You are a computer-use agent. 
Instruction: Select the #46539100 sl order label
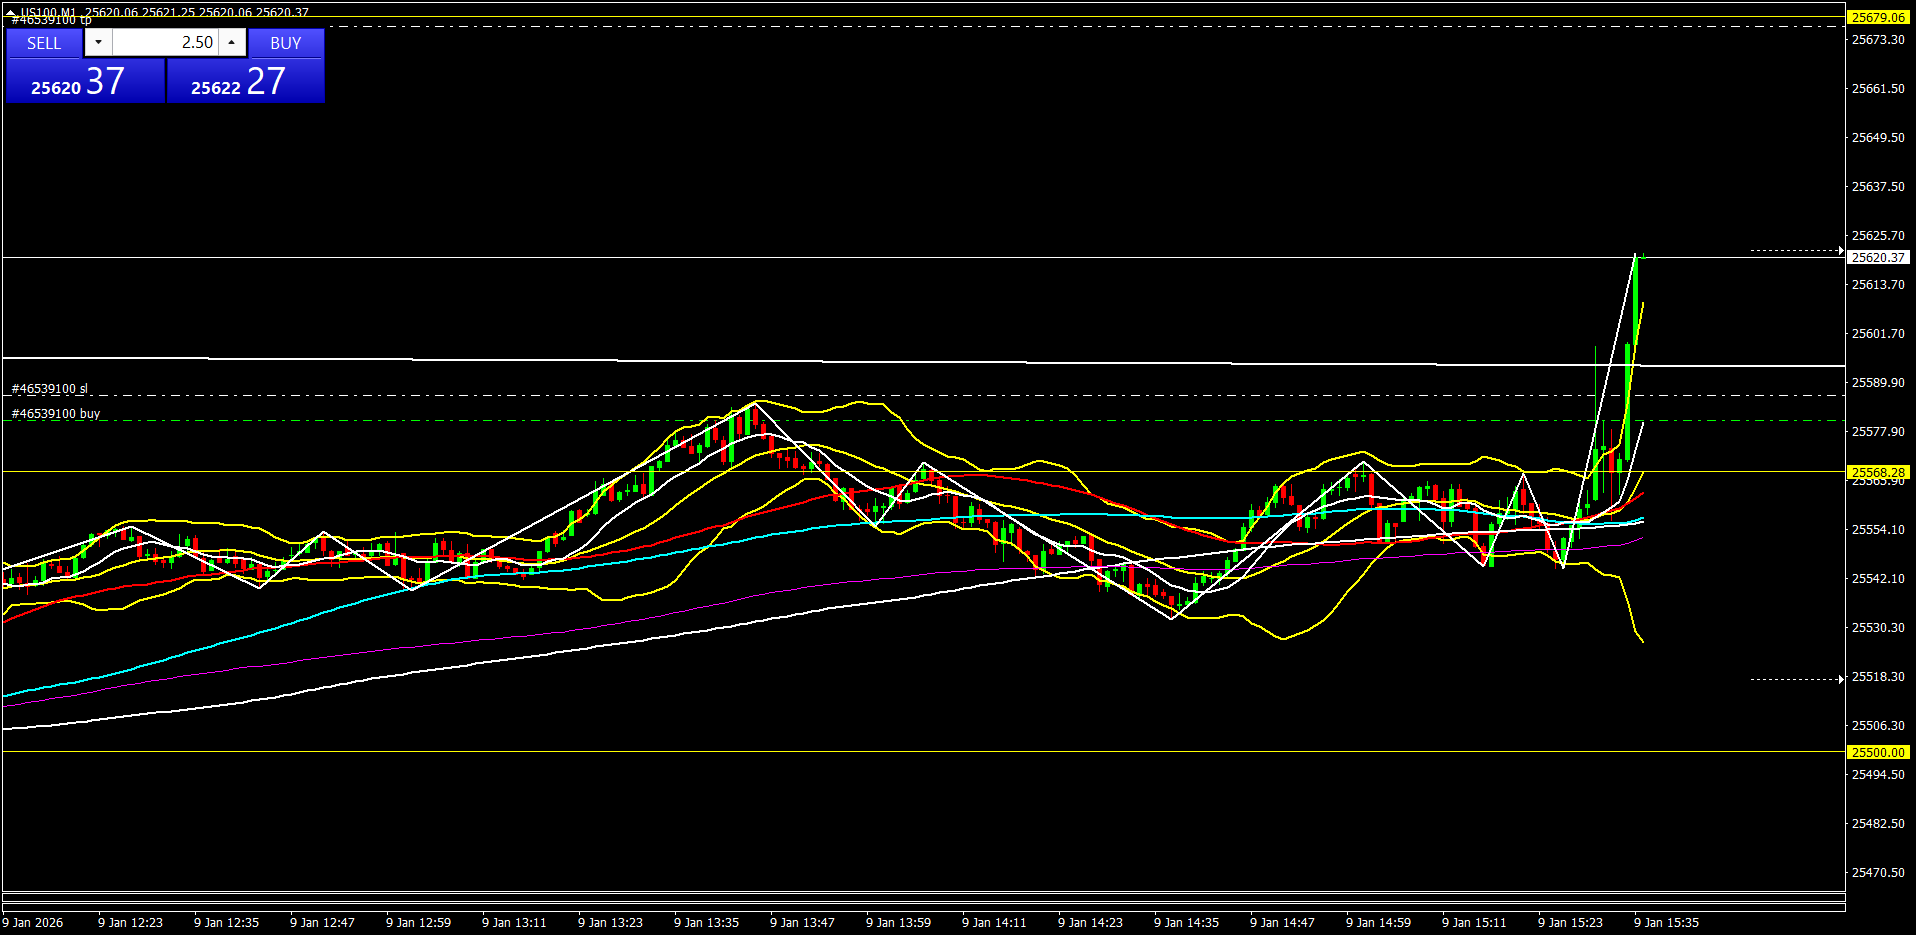[x=49, y=389]
